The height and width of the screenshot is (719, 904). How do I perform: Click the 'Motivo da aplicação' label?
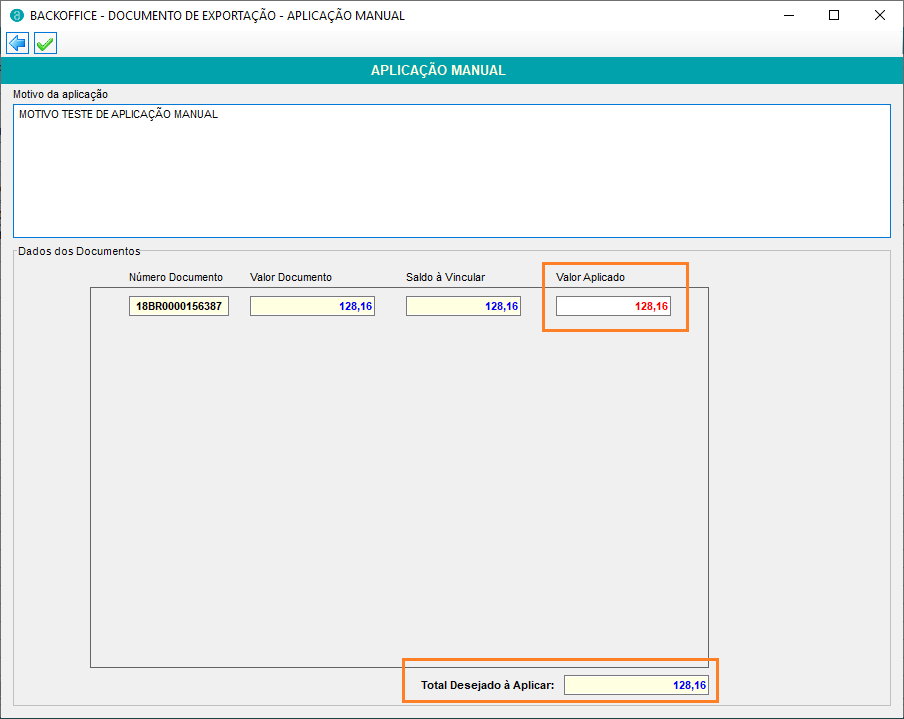[x=60, y=94]
